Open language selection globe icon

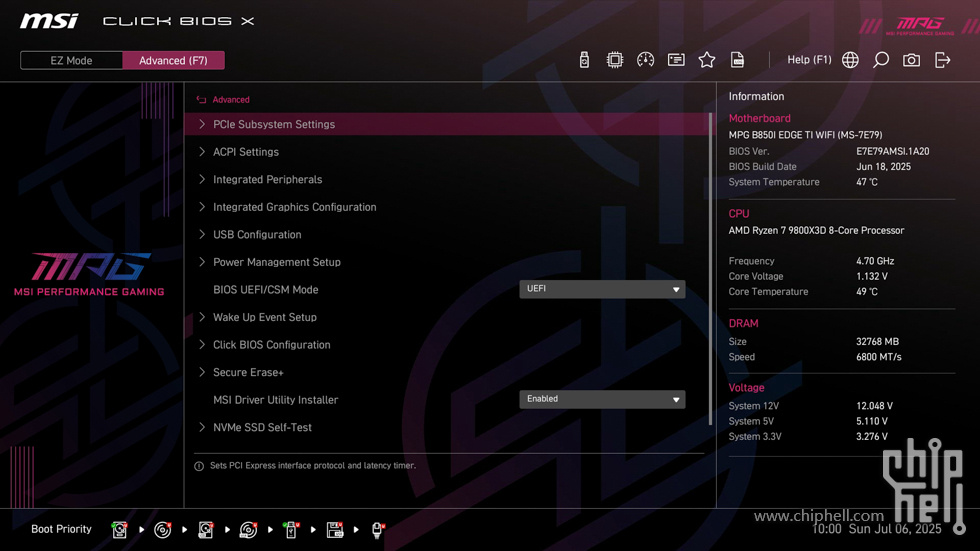(x=850, y=60)
